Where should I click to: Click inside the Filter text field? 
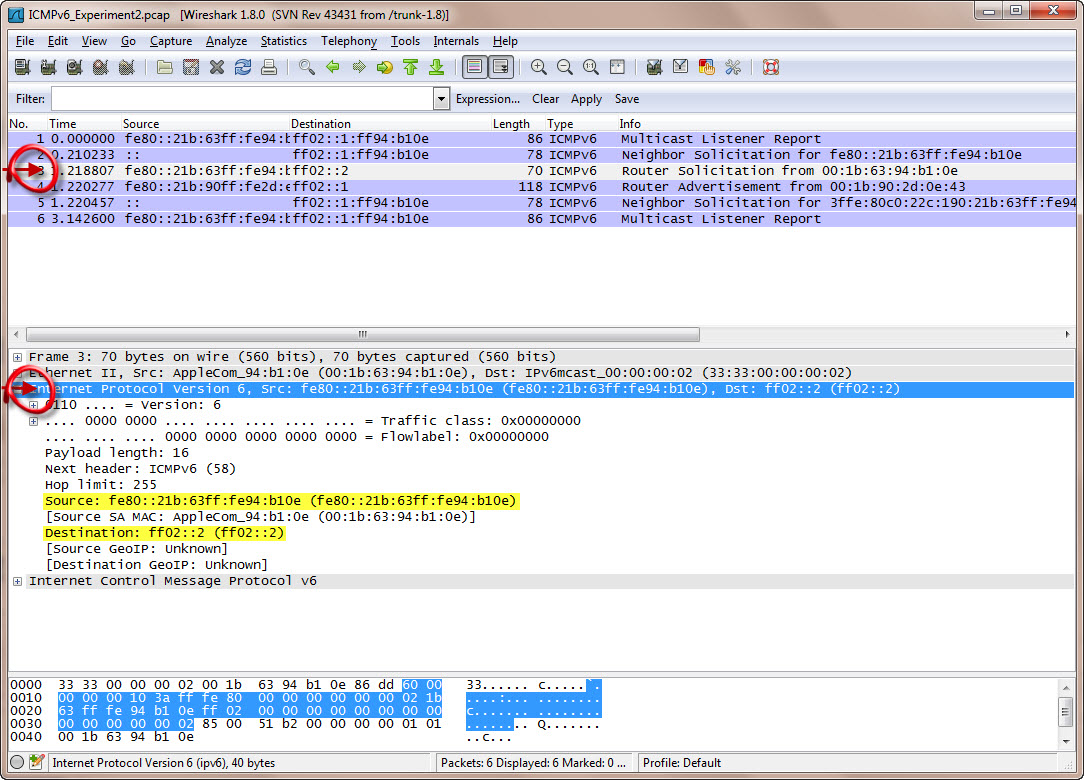tap(240, 99)
